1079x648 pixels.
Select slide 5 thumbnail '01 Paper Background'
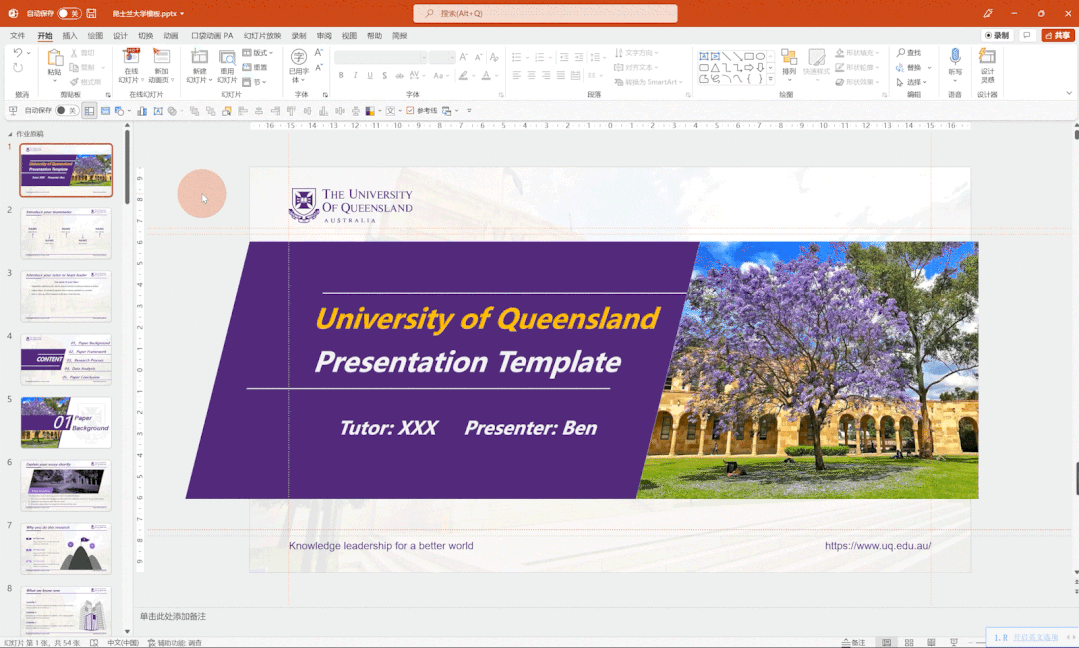coord(66,422)
